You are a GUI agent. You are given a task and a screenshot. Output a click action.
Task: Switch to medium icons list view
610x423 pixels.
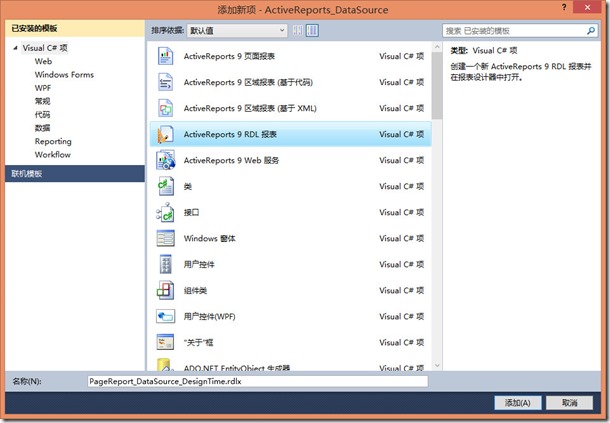312,30
